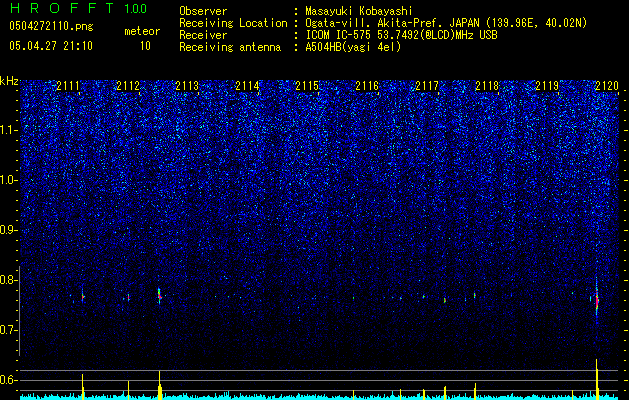This screenshot has height=400, width=629.
Task: Click the 0.9 kHz axis label
Action: pyautogui.click(x=8, y=230)
